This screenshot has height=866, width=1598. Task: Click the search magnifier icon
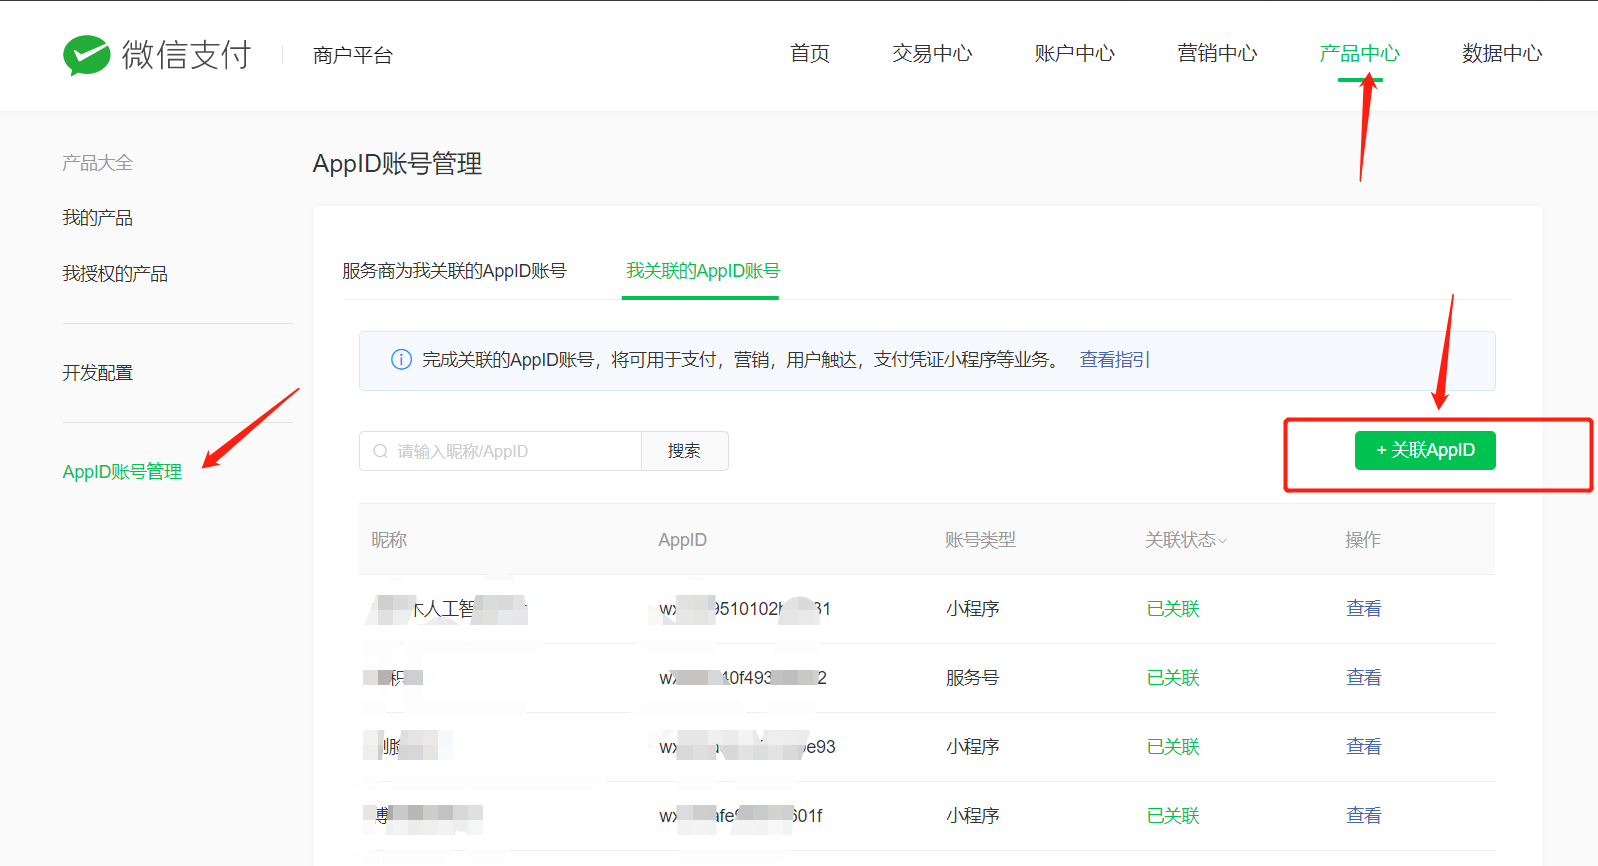pos(381,452)
